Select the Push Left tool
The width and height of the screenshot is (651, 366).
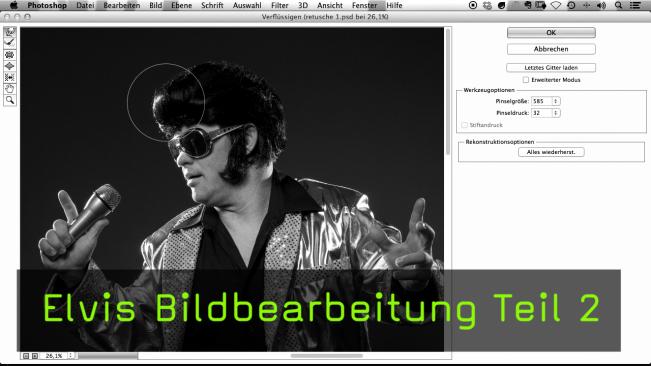[10, 77]
